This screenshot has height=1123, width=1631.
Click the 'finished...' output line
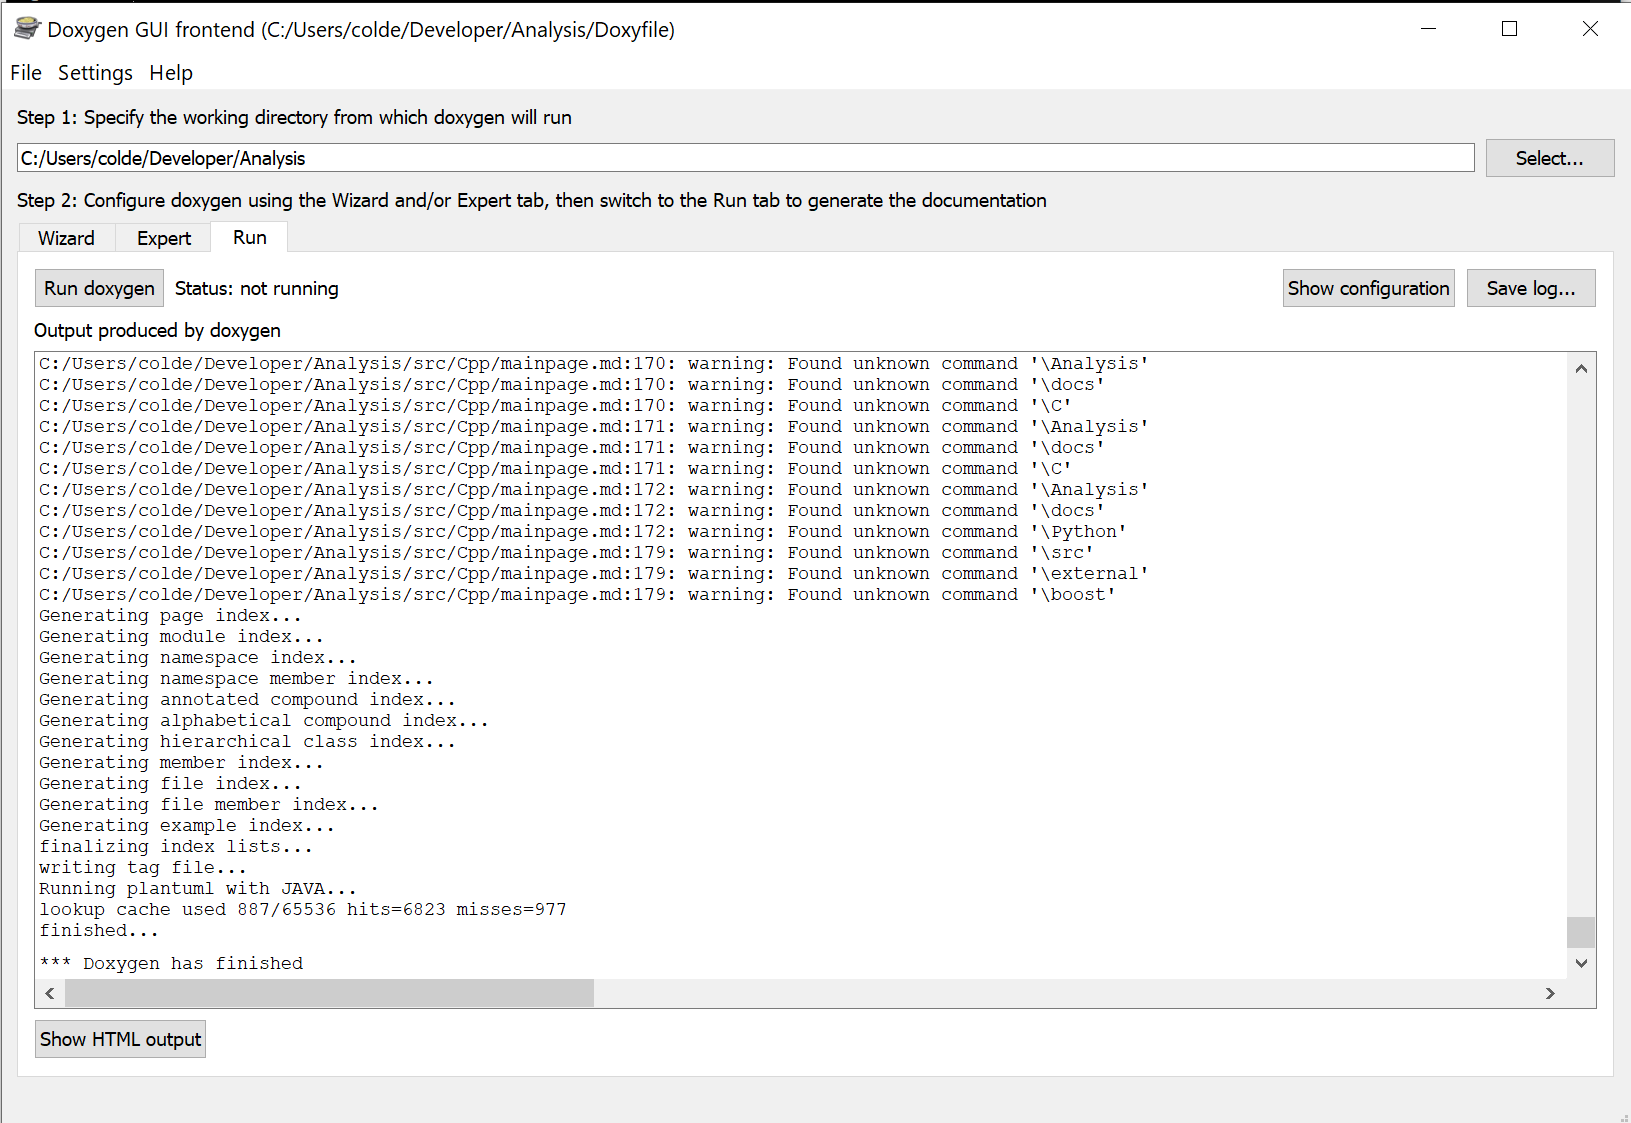click(99, 930)
